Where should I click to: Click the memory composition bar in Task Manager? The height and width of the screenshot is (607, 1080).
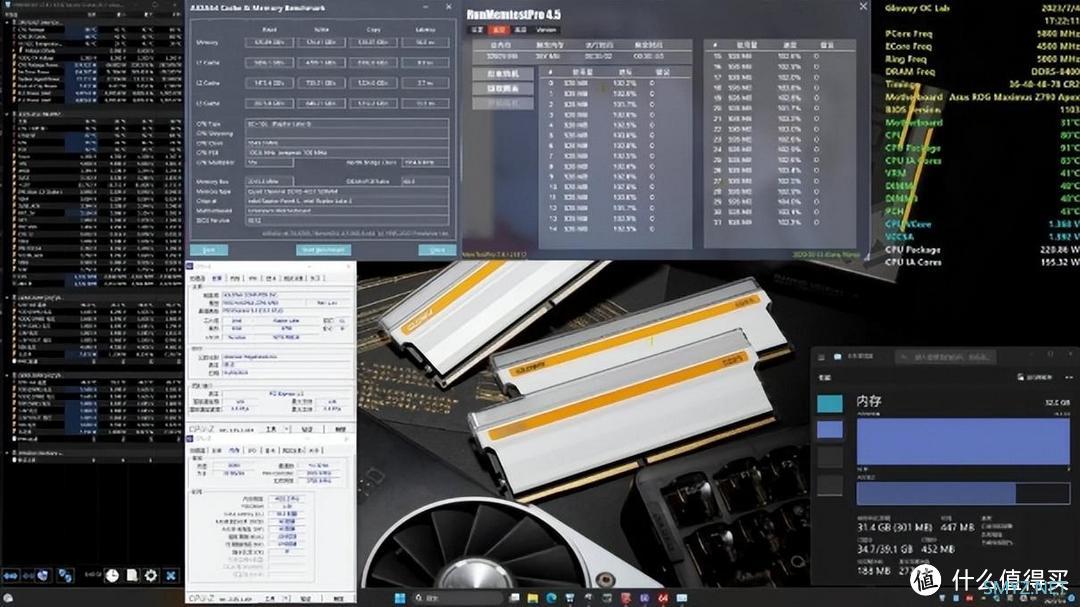tap(964, 493)
